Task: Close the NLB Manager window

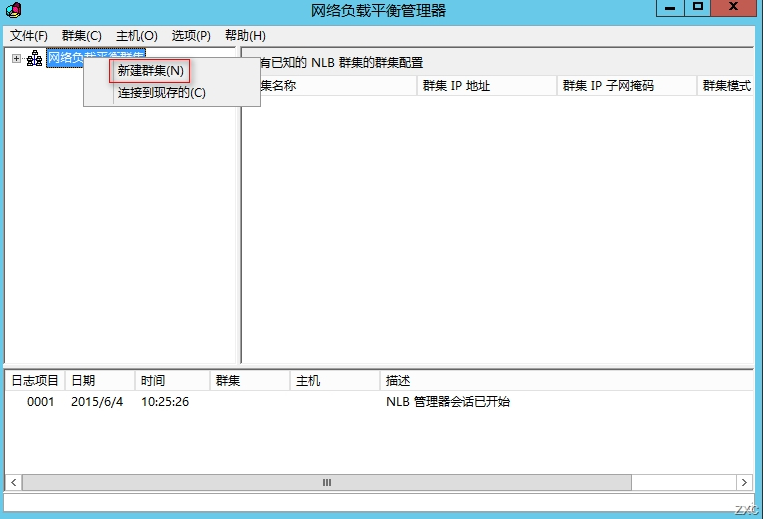Action: pos(734,8)
